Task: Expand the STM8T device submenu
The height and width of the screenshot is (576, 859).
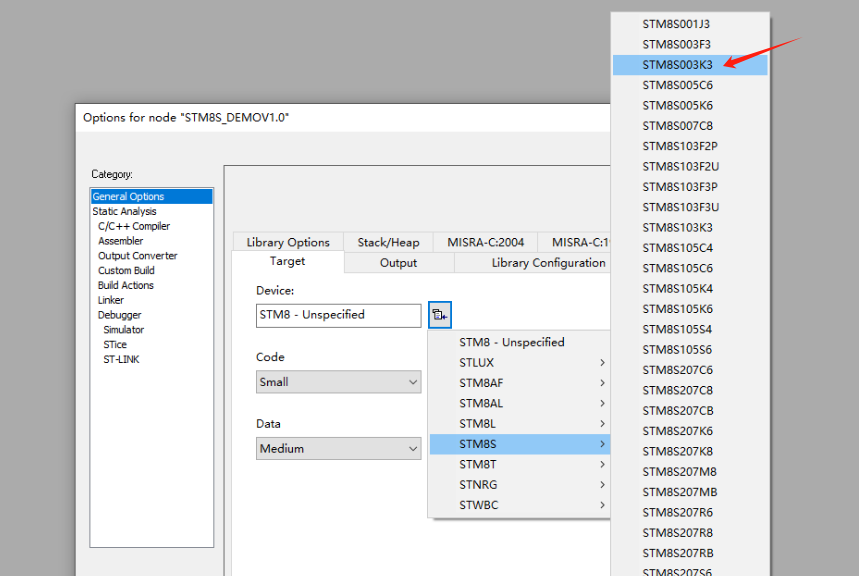Action: click(519, 464)
